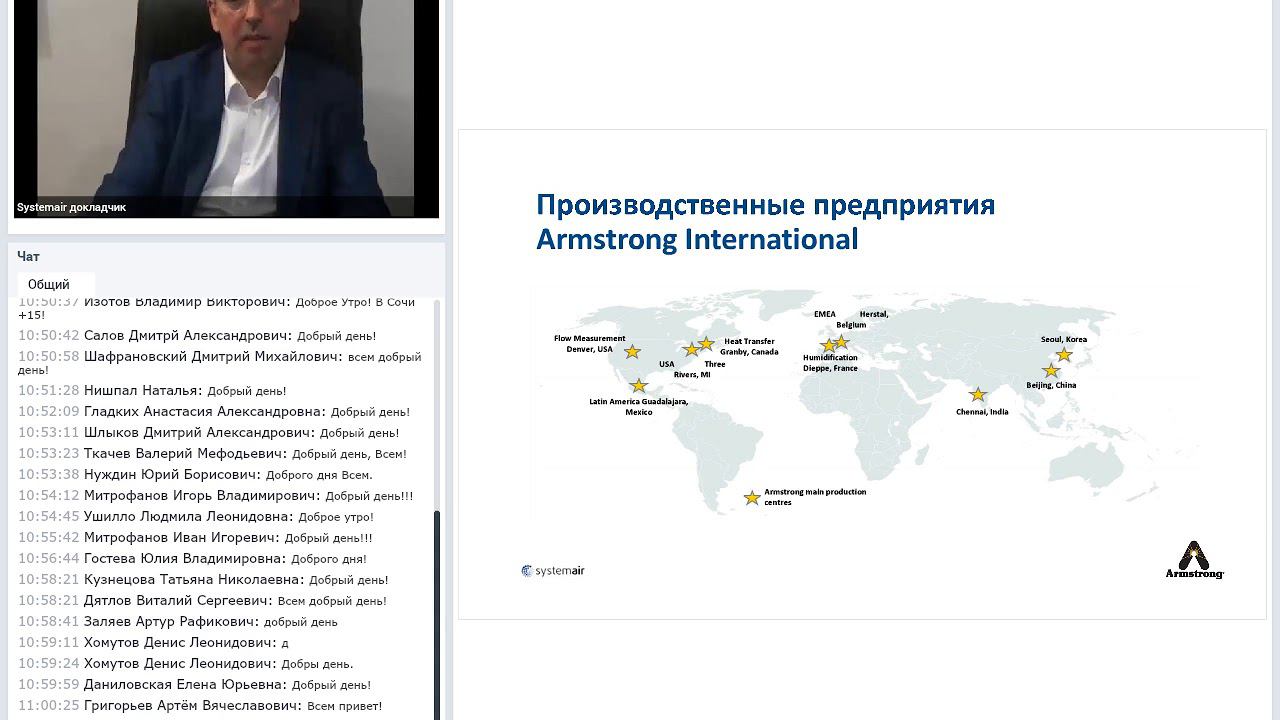Click the Armstrong logo on slide
The height and width of the screenshot is (720, 1280).
[x=1194, y=560]
